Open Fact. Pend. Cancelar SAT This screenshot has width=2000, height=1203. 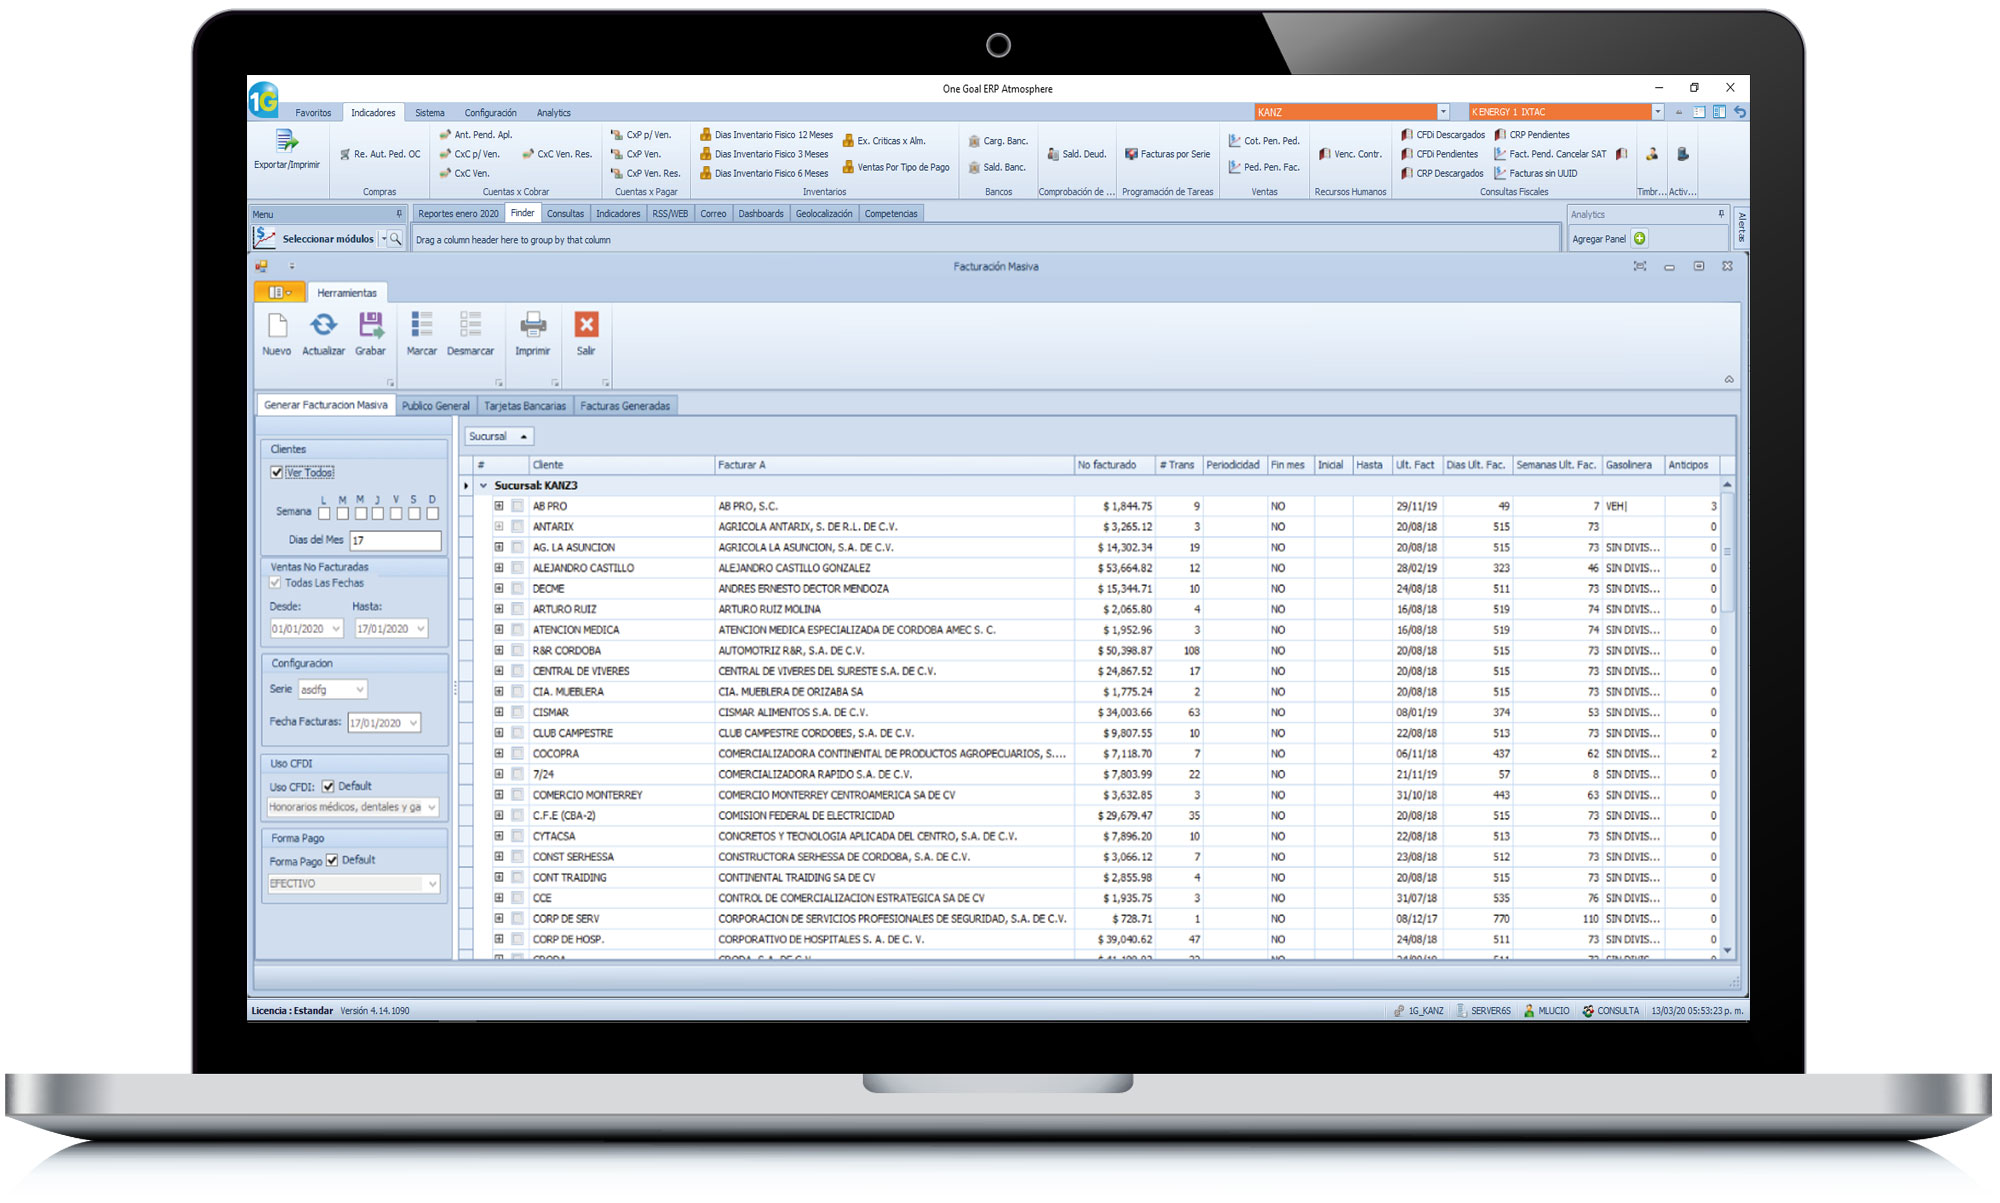[x=1550, y=154]
